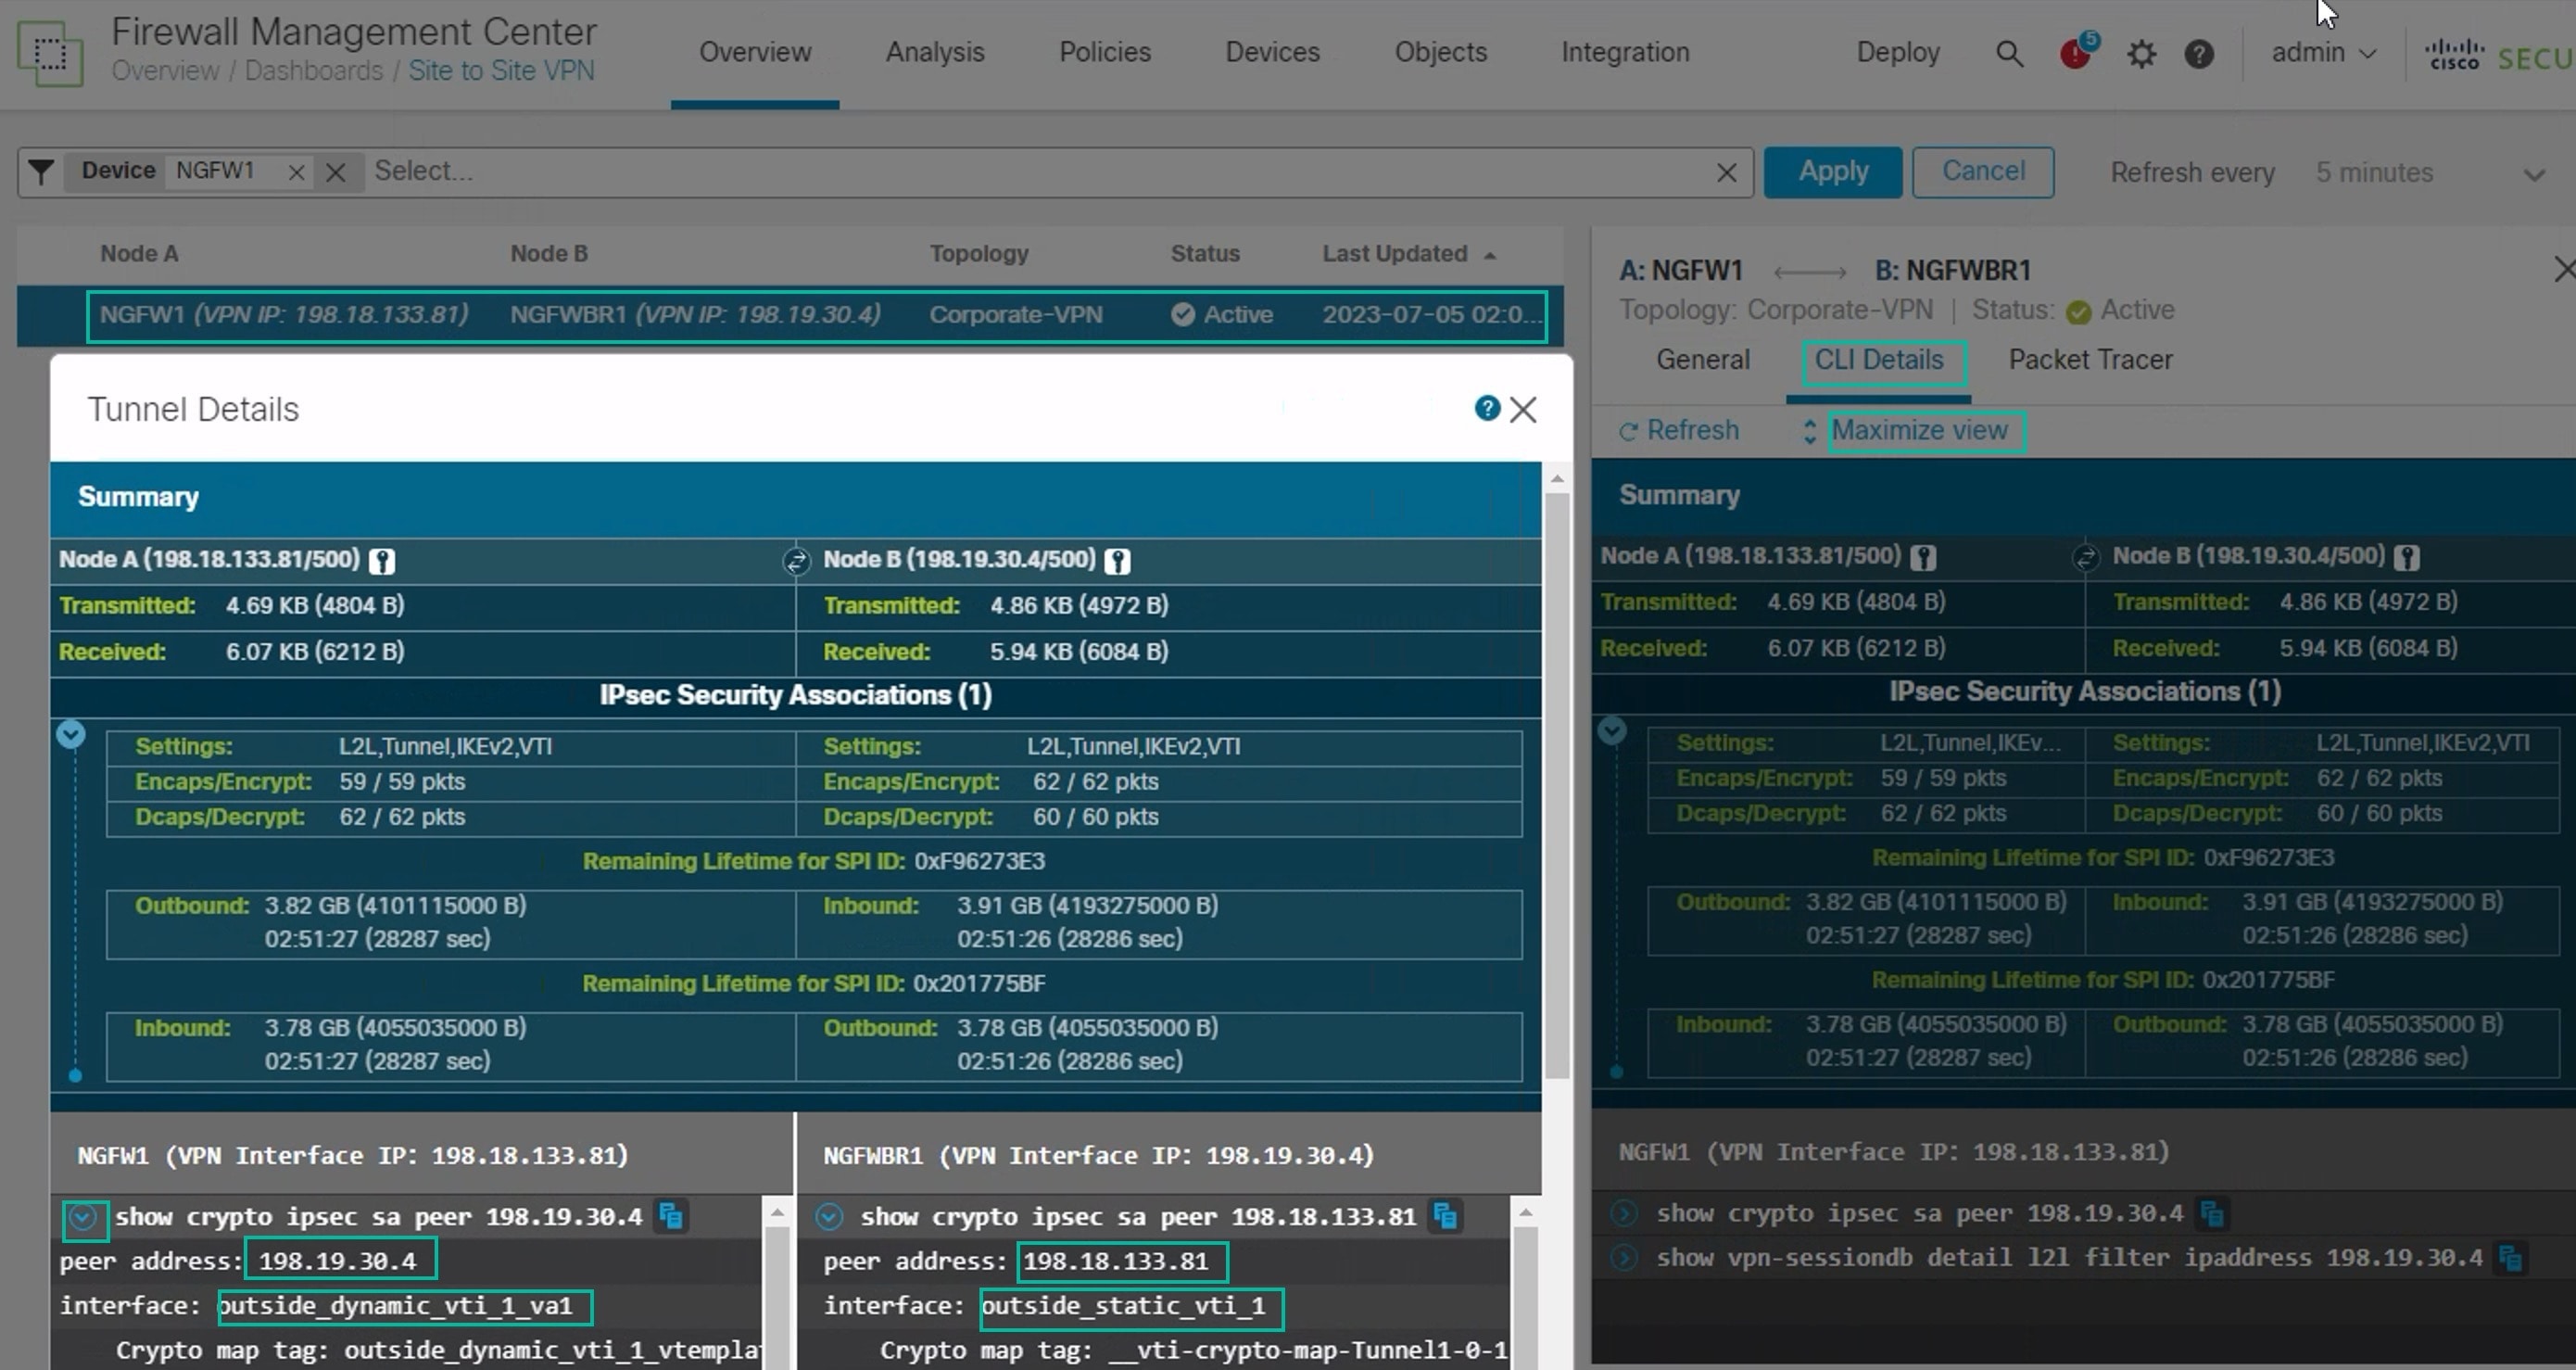Copy NGFWBR1 show crypto ipsec sa command

click(x=1445, y=1216)
